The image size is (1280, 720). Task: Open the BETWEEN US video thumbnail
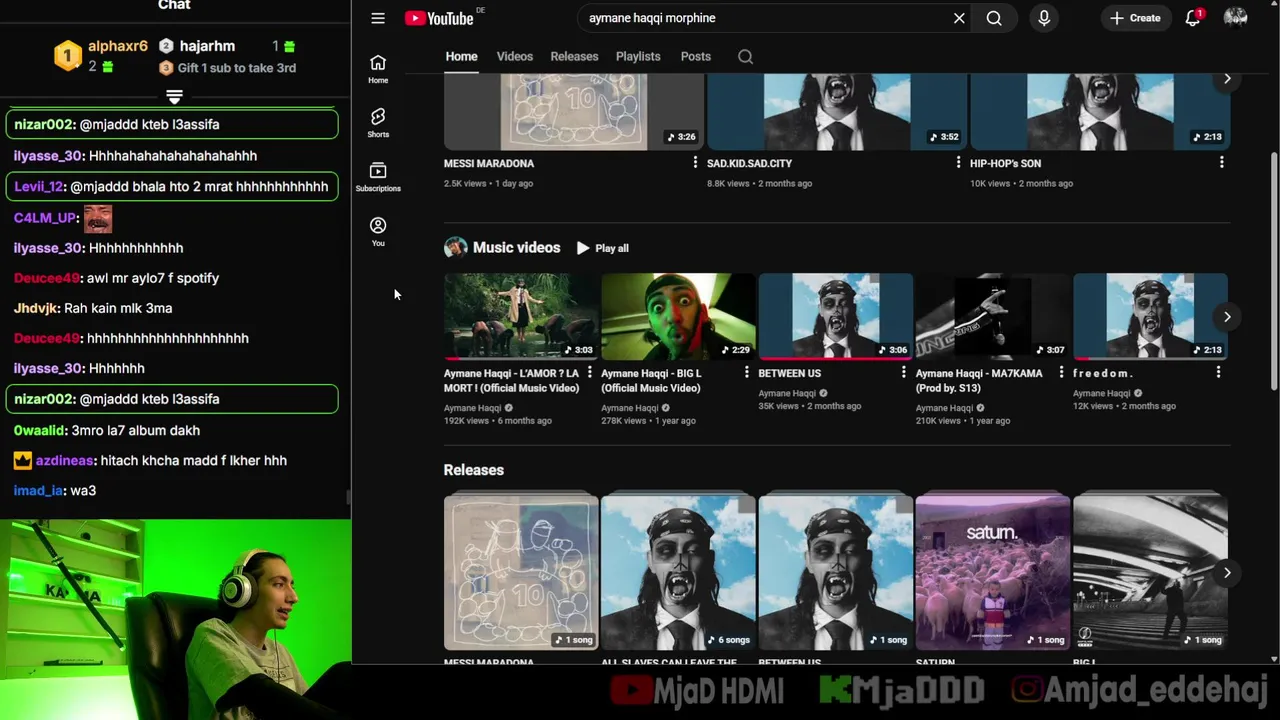(835, 316)
